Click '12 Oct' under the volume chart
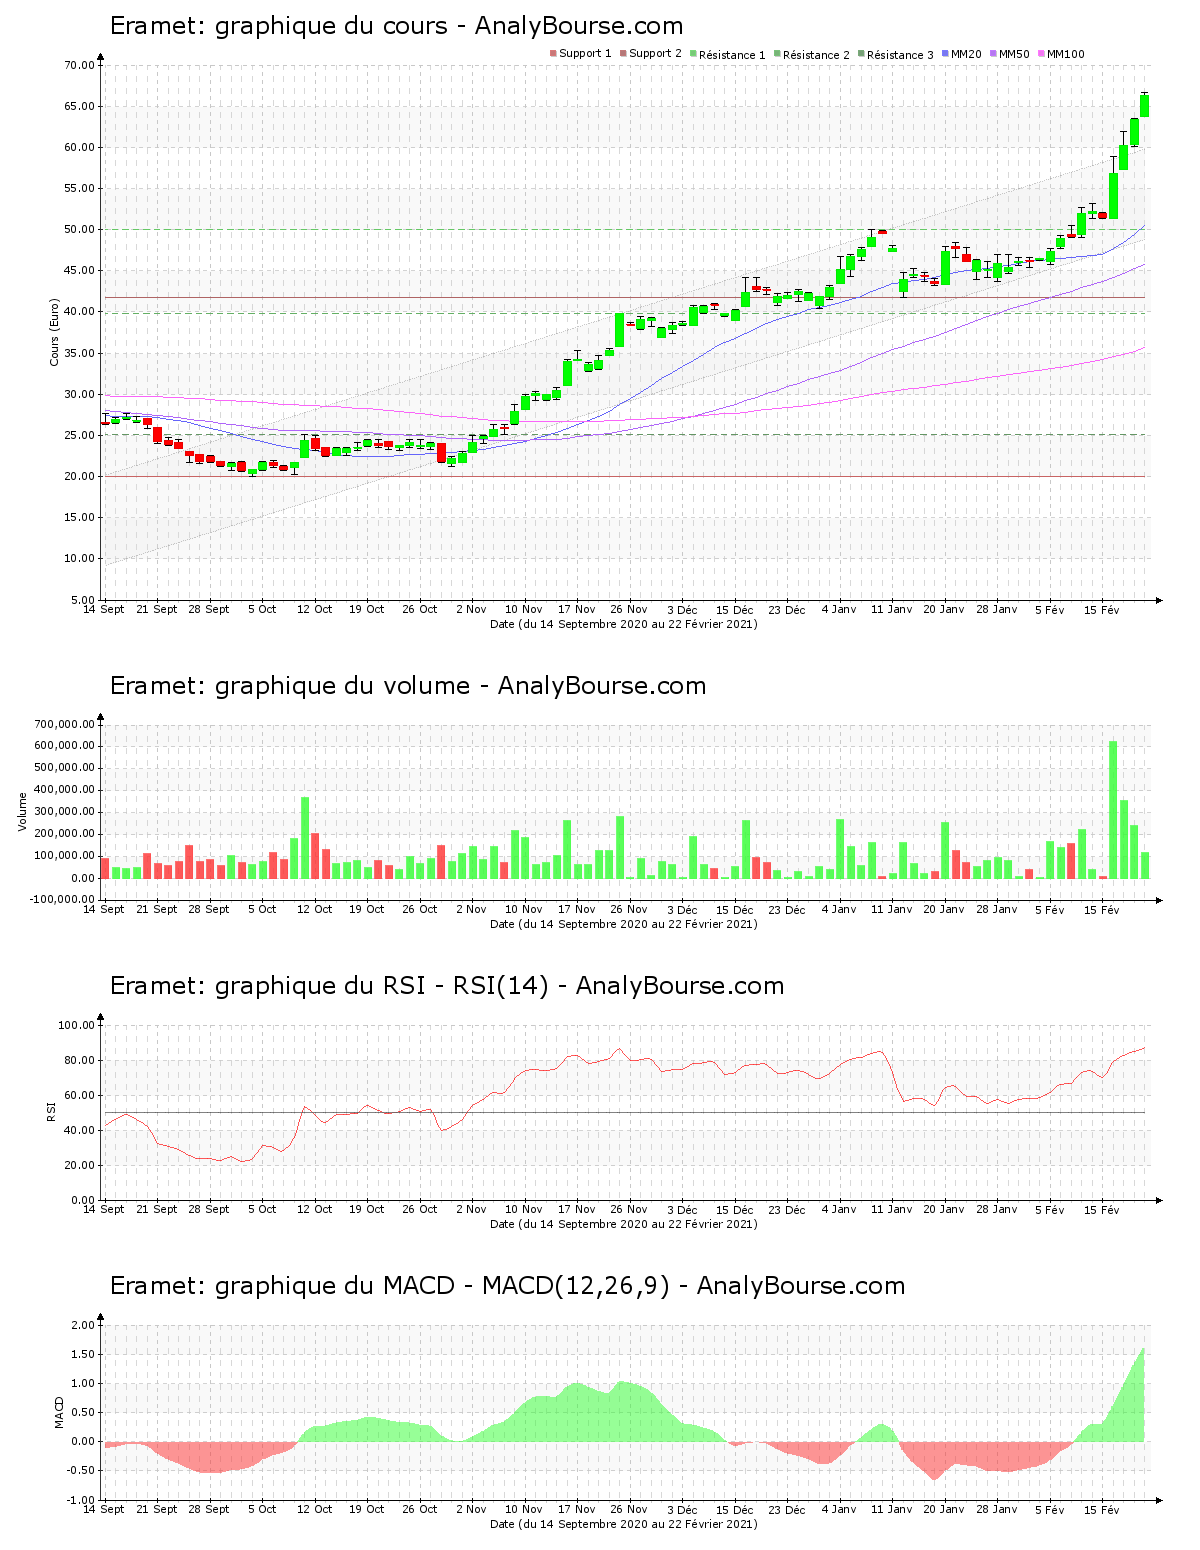Screen dimensions: 1200x1550 315,909
